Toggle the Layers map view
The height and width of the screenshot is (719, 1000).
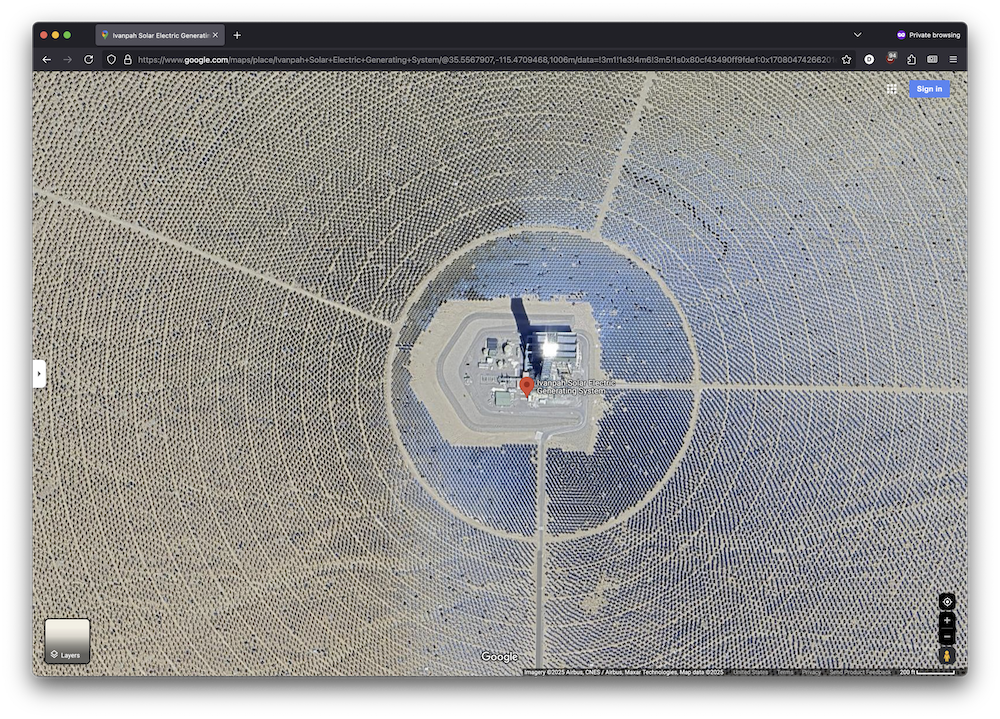pyautogui.click(x=67, y=641)
